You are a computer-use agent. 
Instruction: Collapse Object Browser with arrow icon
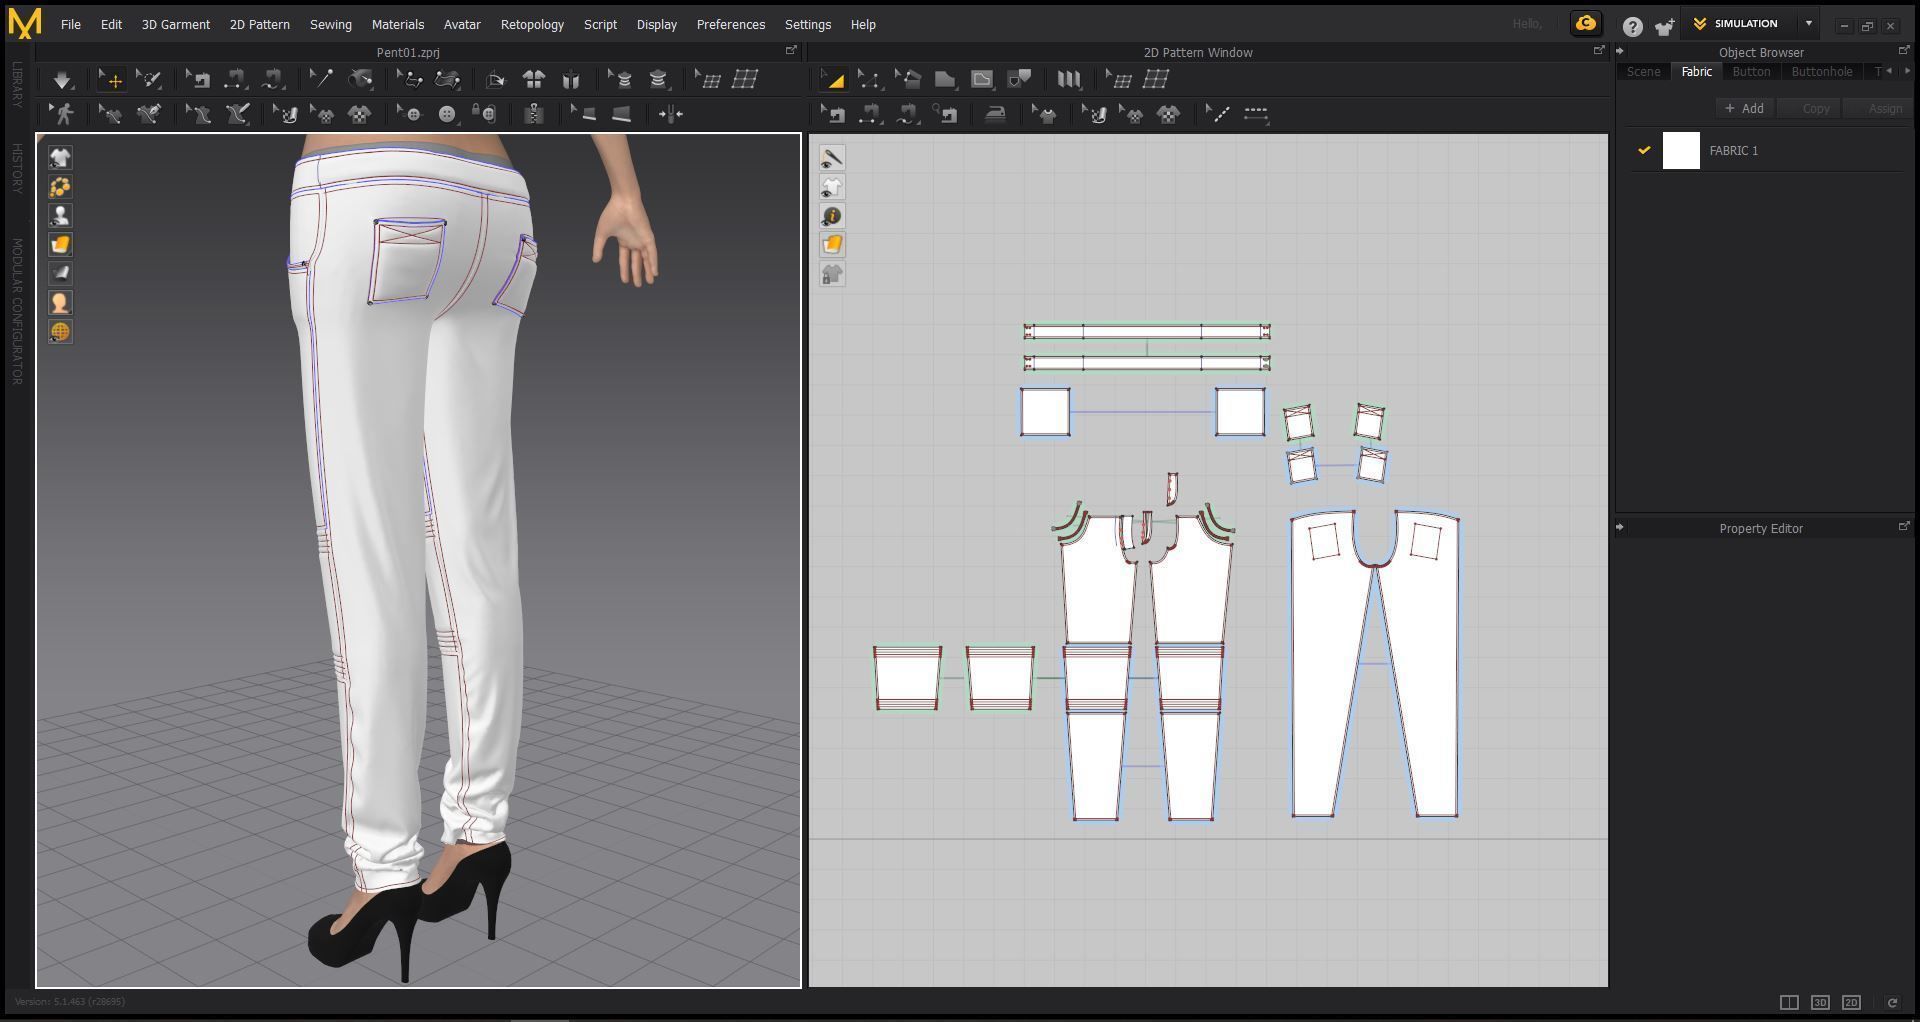(1620, 52)
